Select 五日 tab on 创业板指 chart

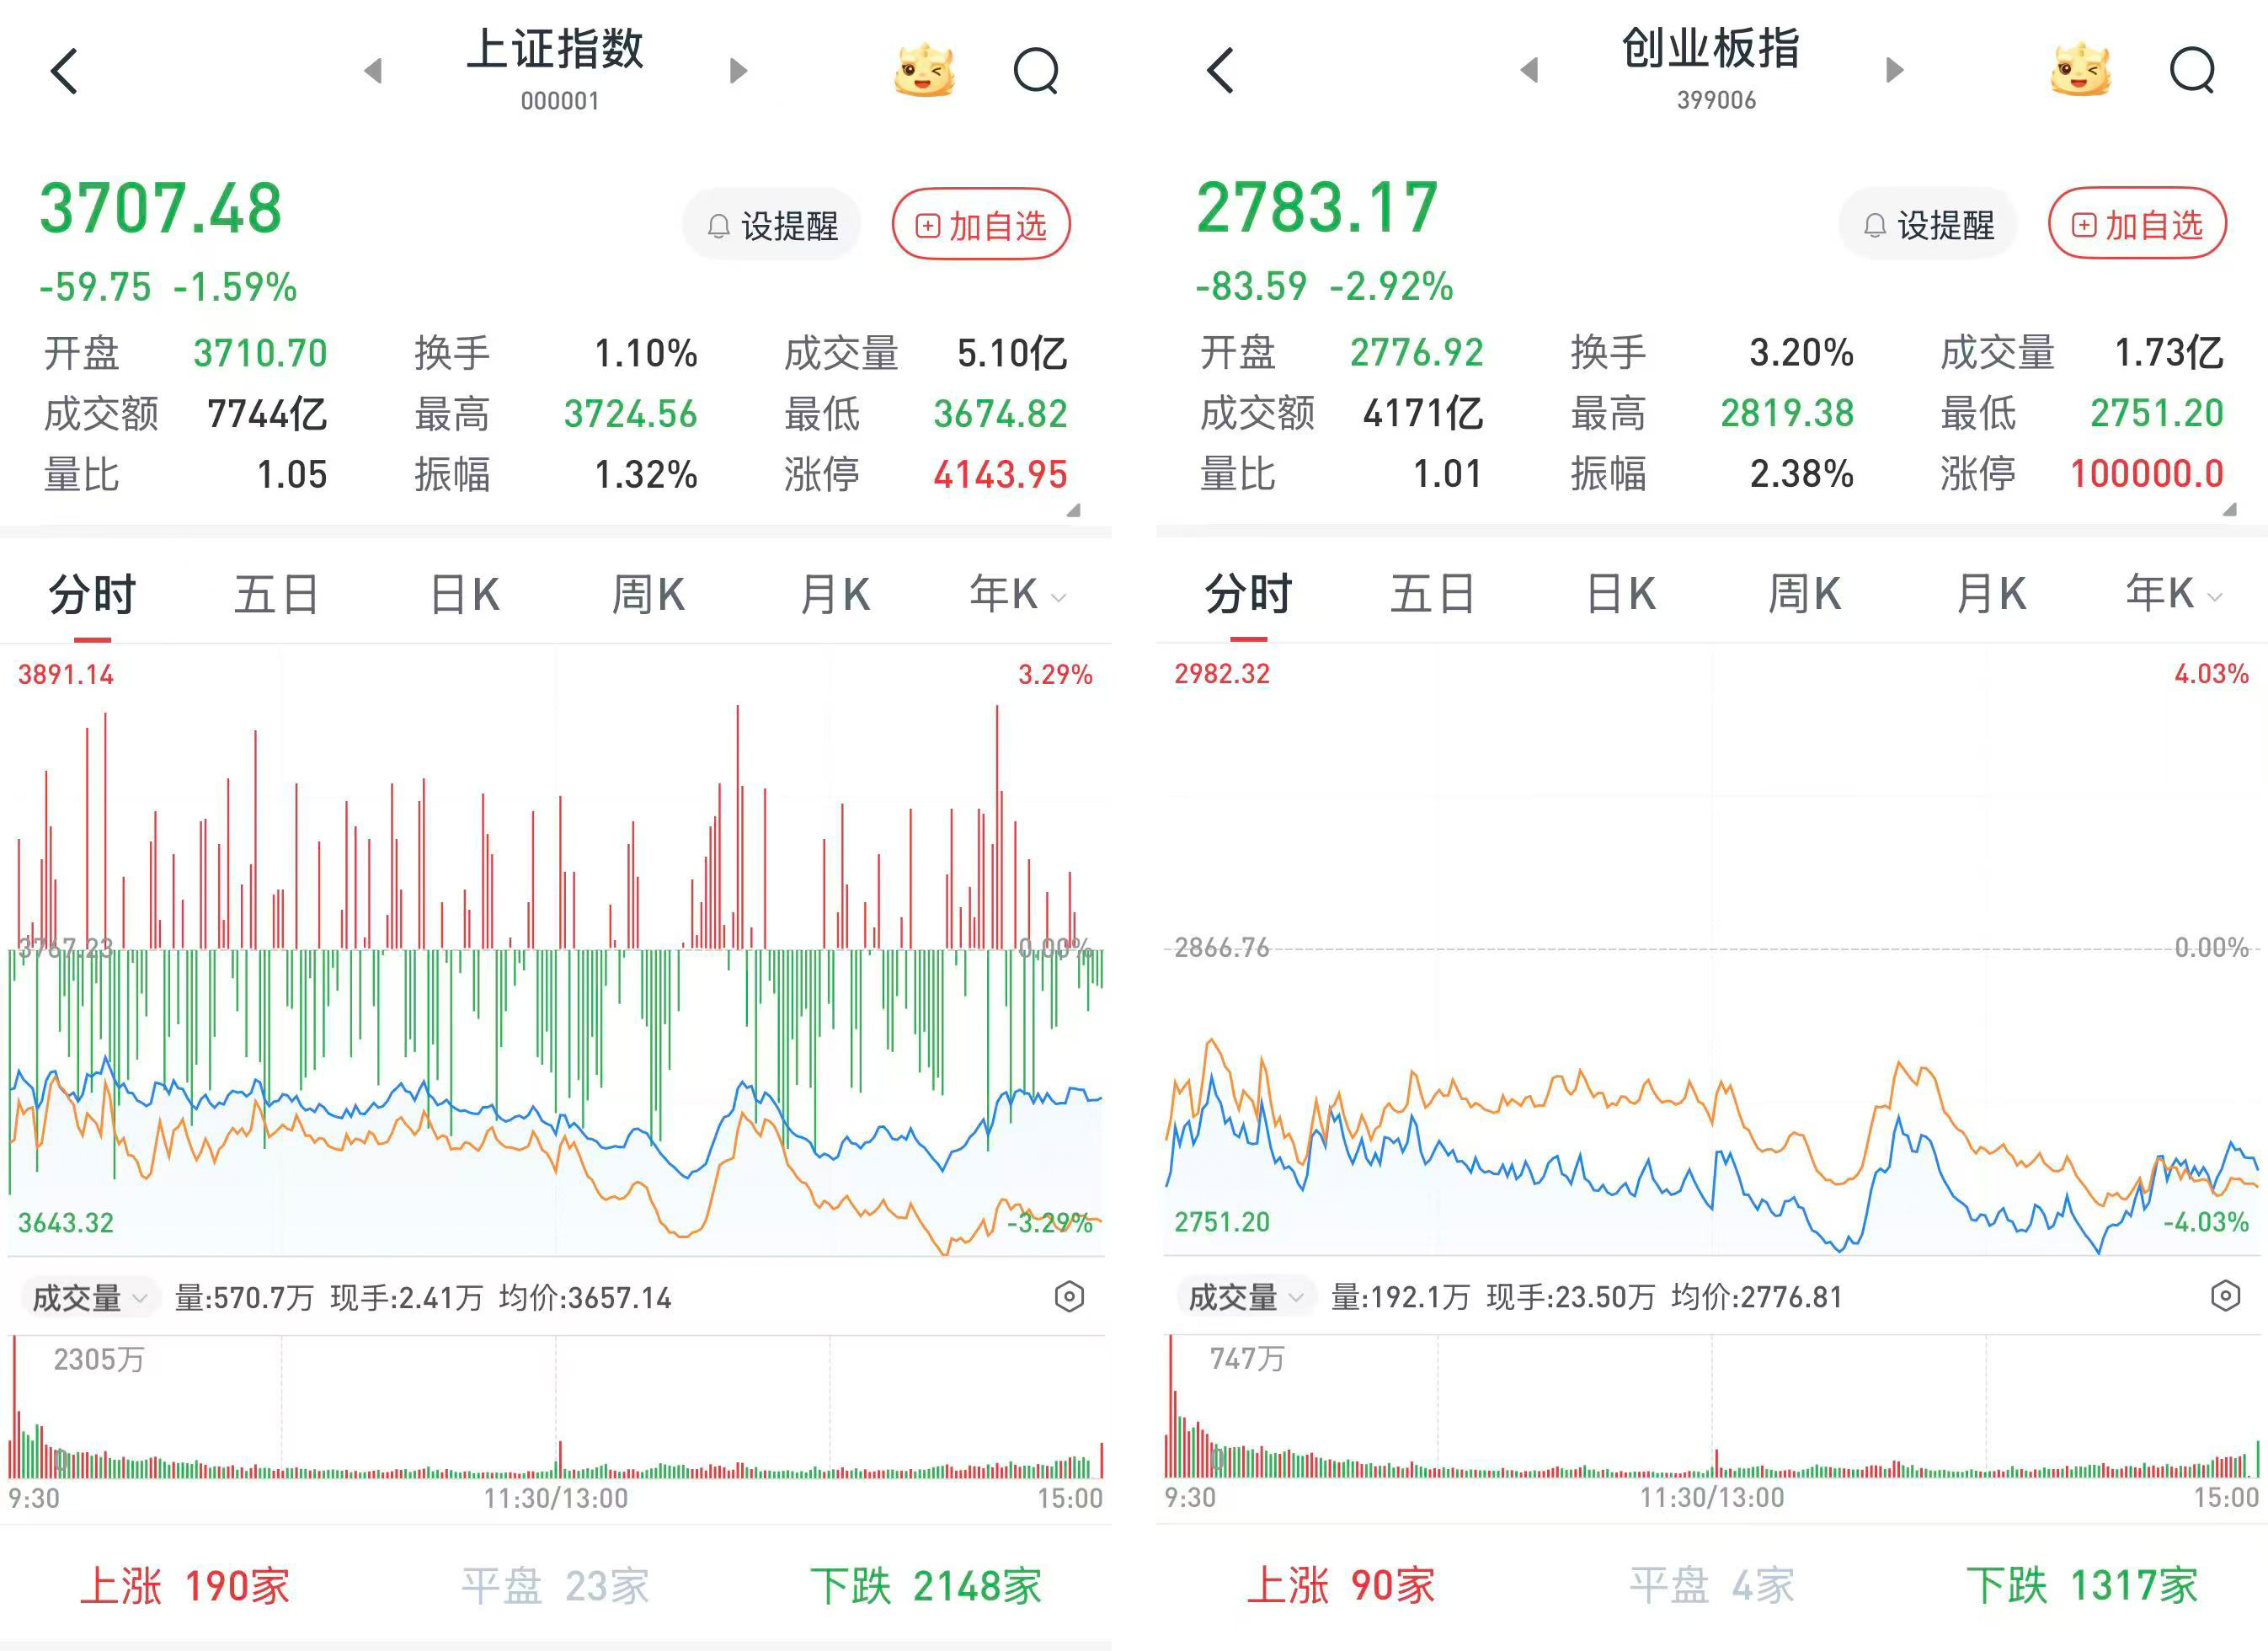tap(1433, 594)
